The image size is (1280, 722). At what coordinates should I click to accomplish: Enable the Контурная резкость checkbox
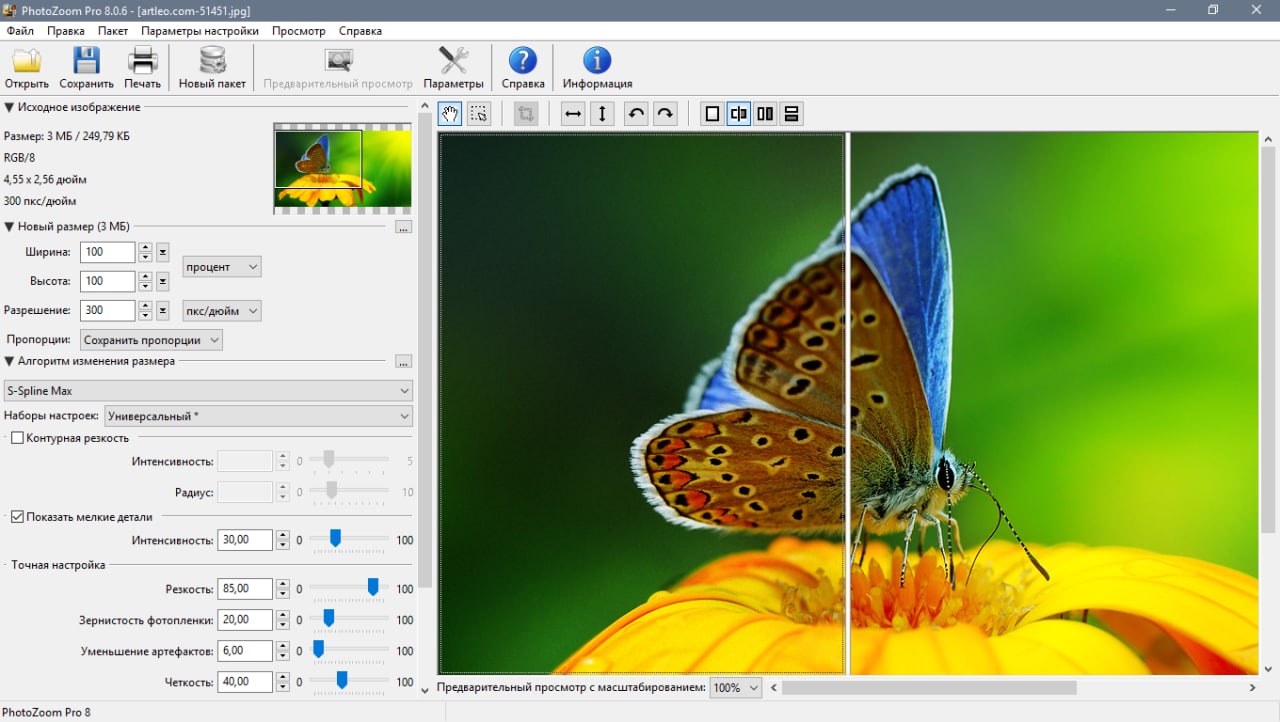pos(17,438)
